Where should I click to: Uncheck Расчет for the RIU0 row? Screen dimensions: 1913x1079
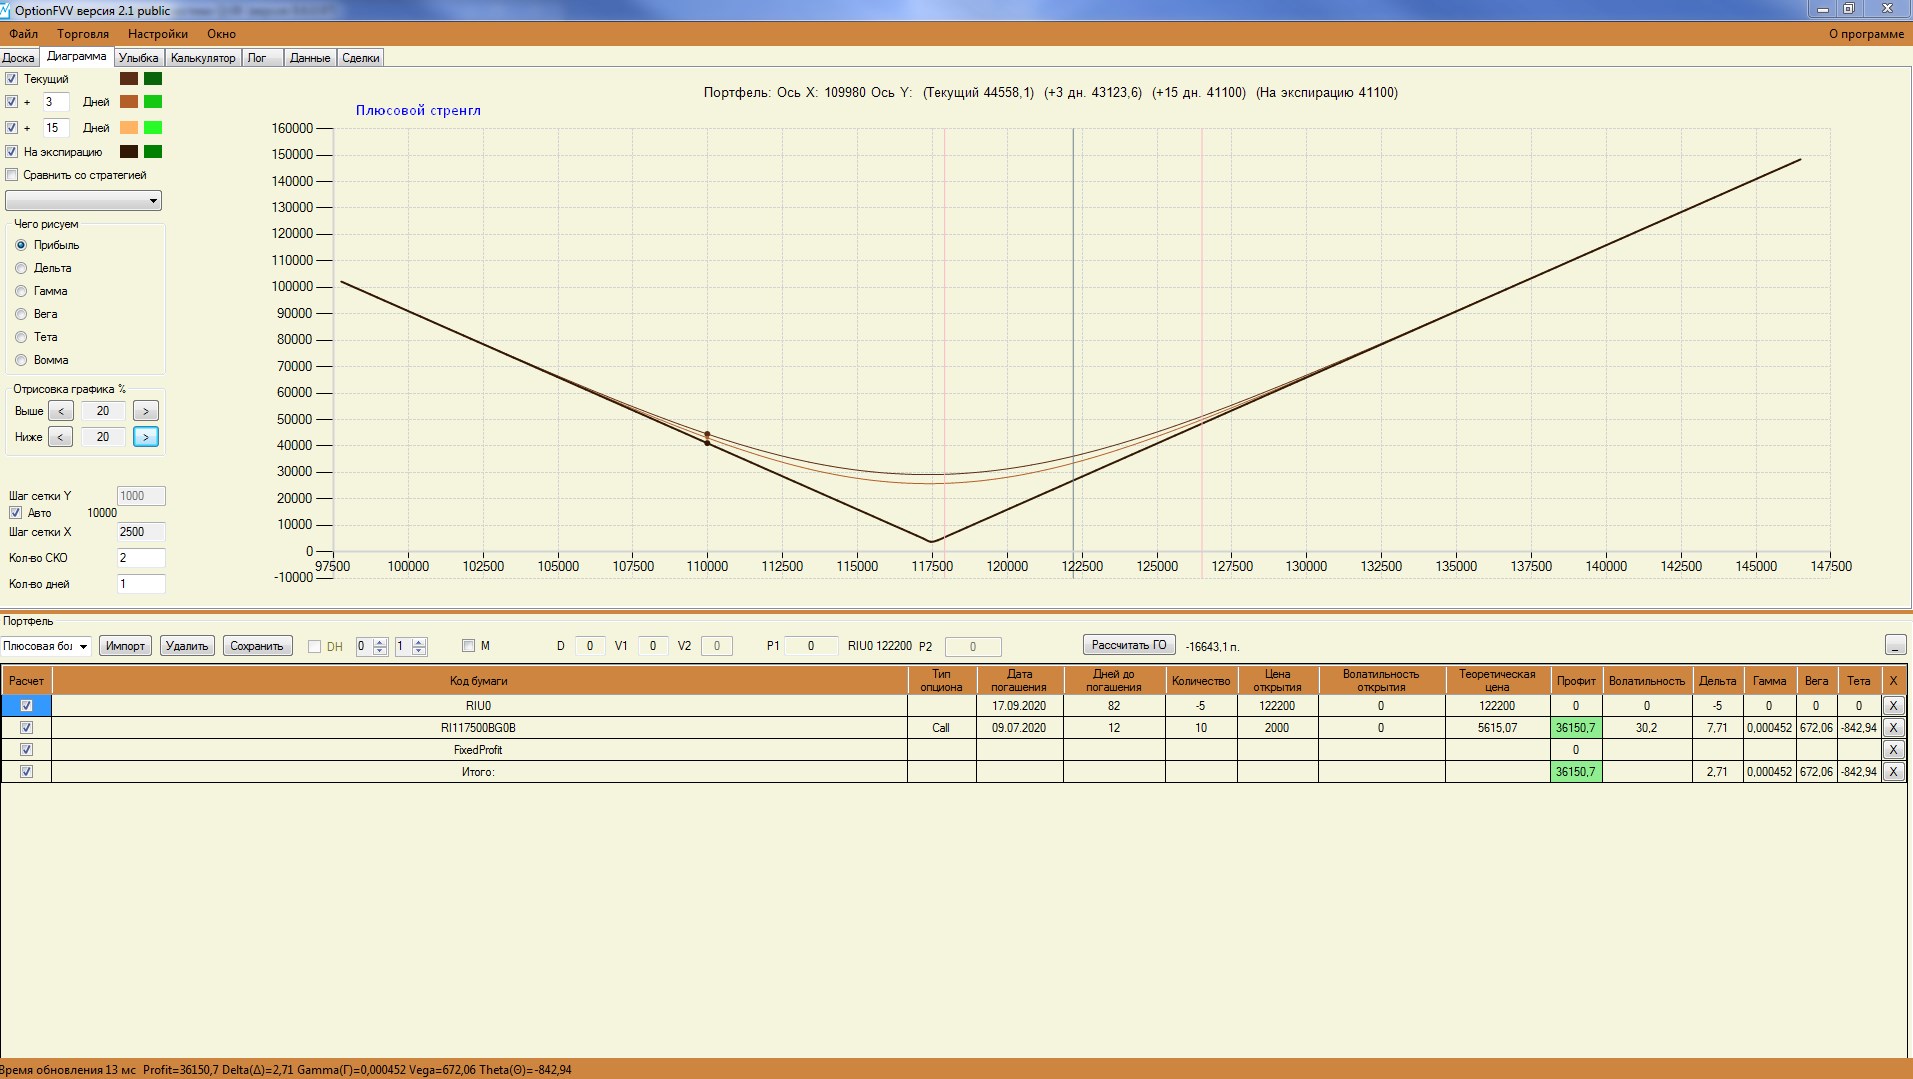point(26,706)
